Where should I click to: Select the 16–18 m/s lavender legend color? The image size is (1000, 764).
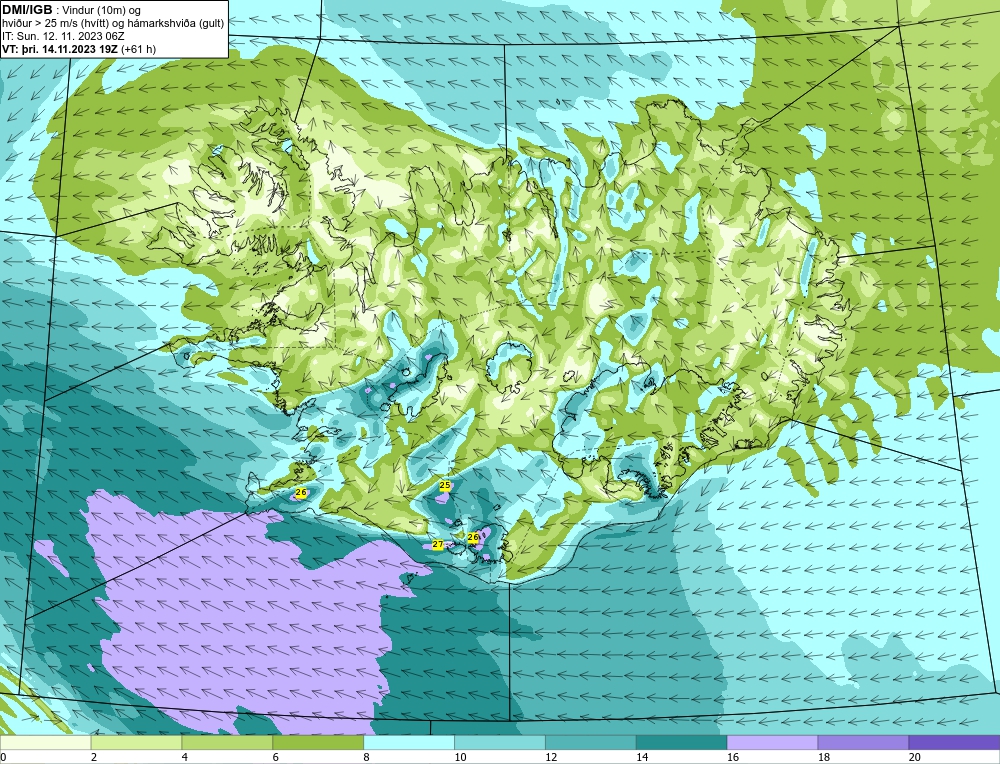click(x=772, y=742)
